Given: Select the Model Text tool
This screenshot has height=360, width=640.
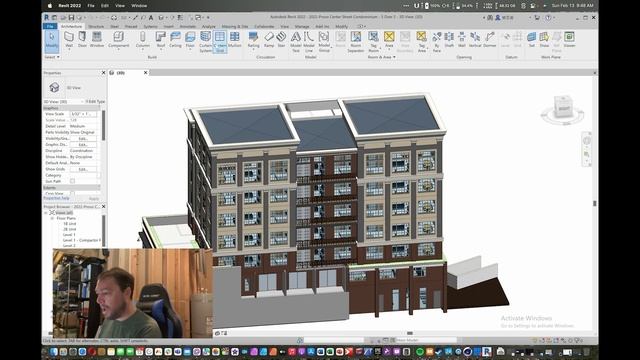Looking at the screenshot, I should click(x=296, y=42).
